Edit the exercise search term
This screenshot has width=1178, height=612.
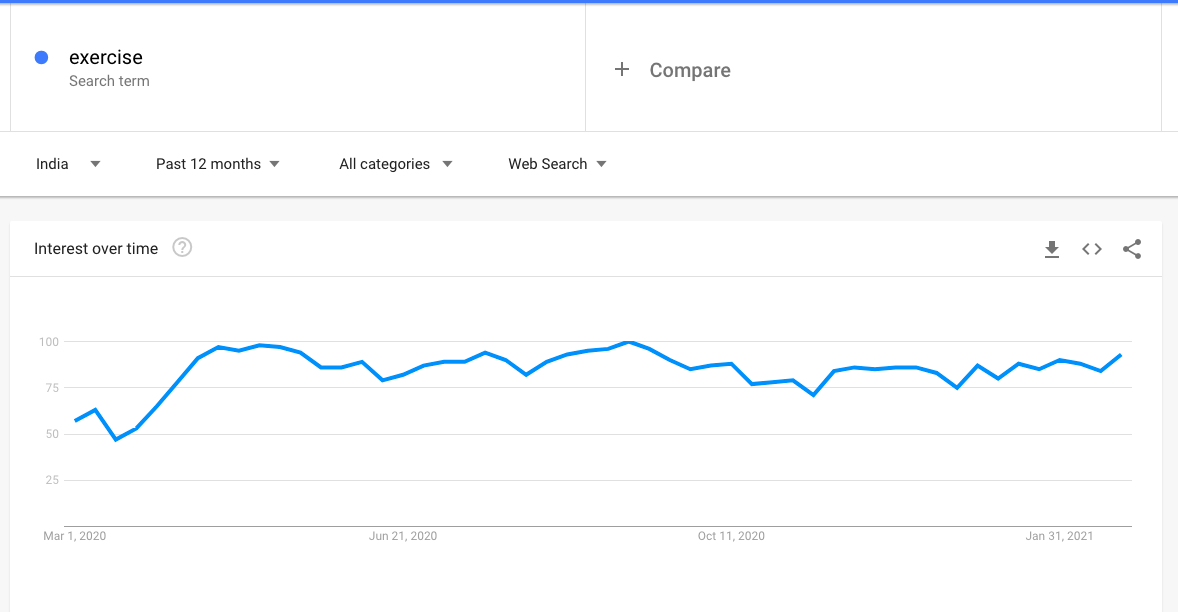(106, 58)
